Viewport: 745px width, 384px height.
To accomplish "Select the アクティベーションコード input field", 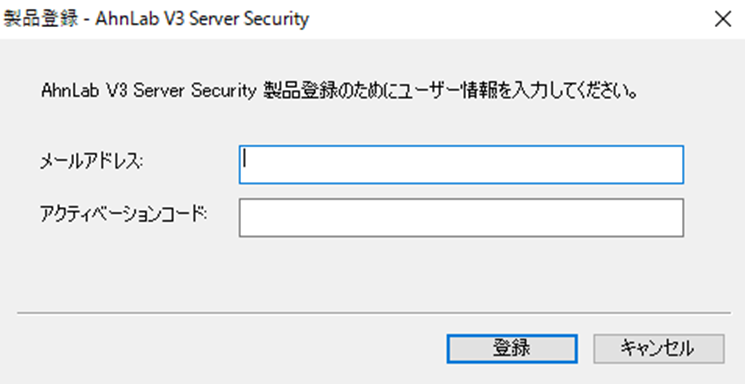I will pos(461,218).
